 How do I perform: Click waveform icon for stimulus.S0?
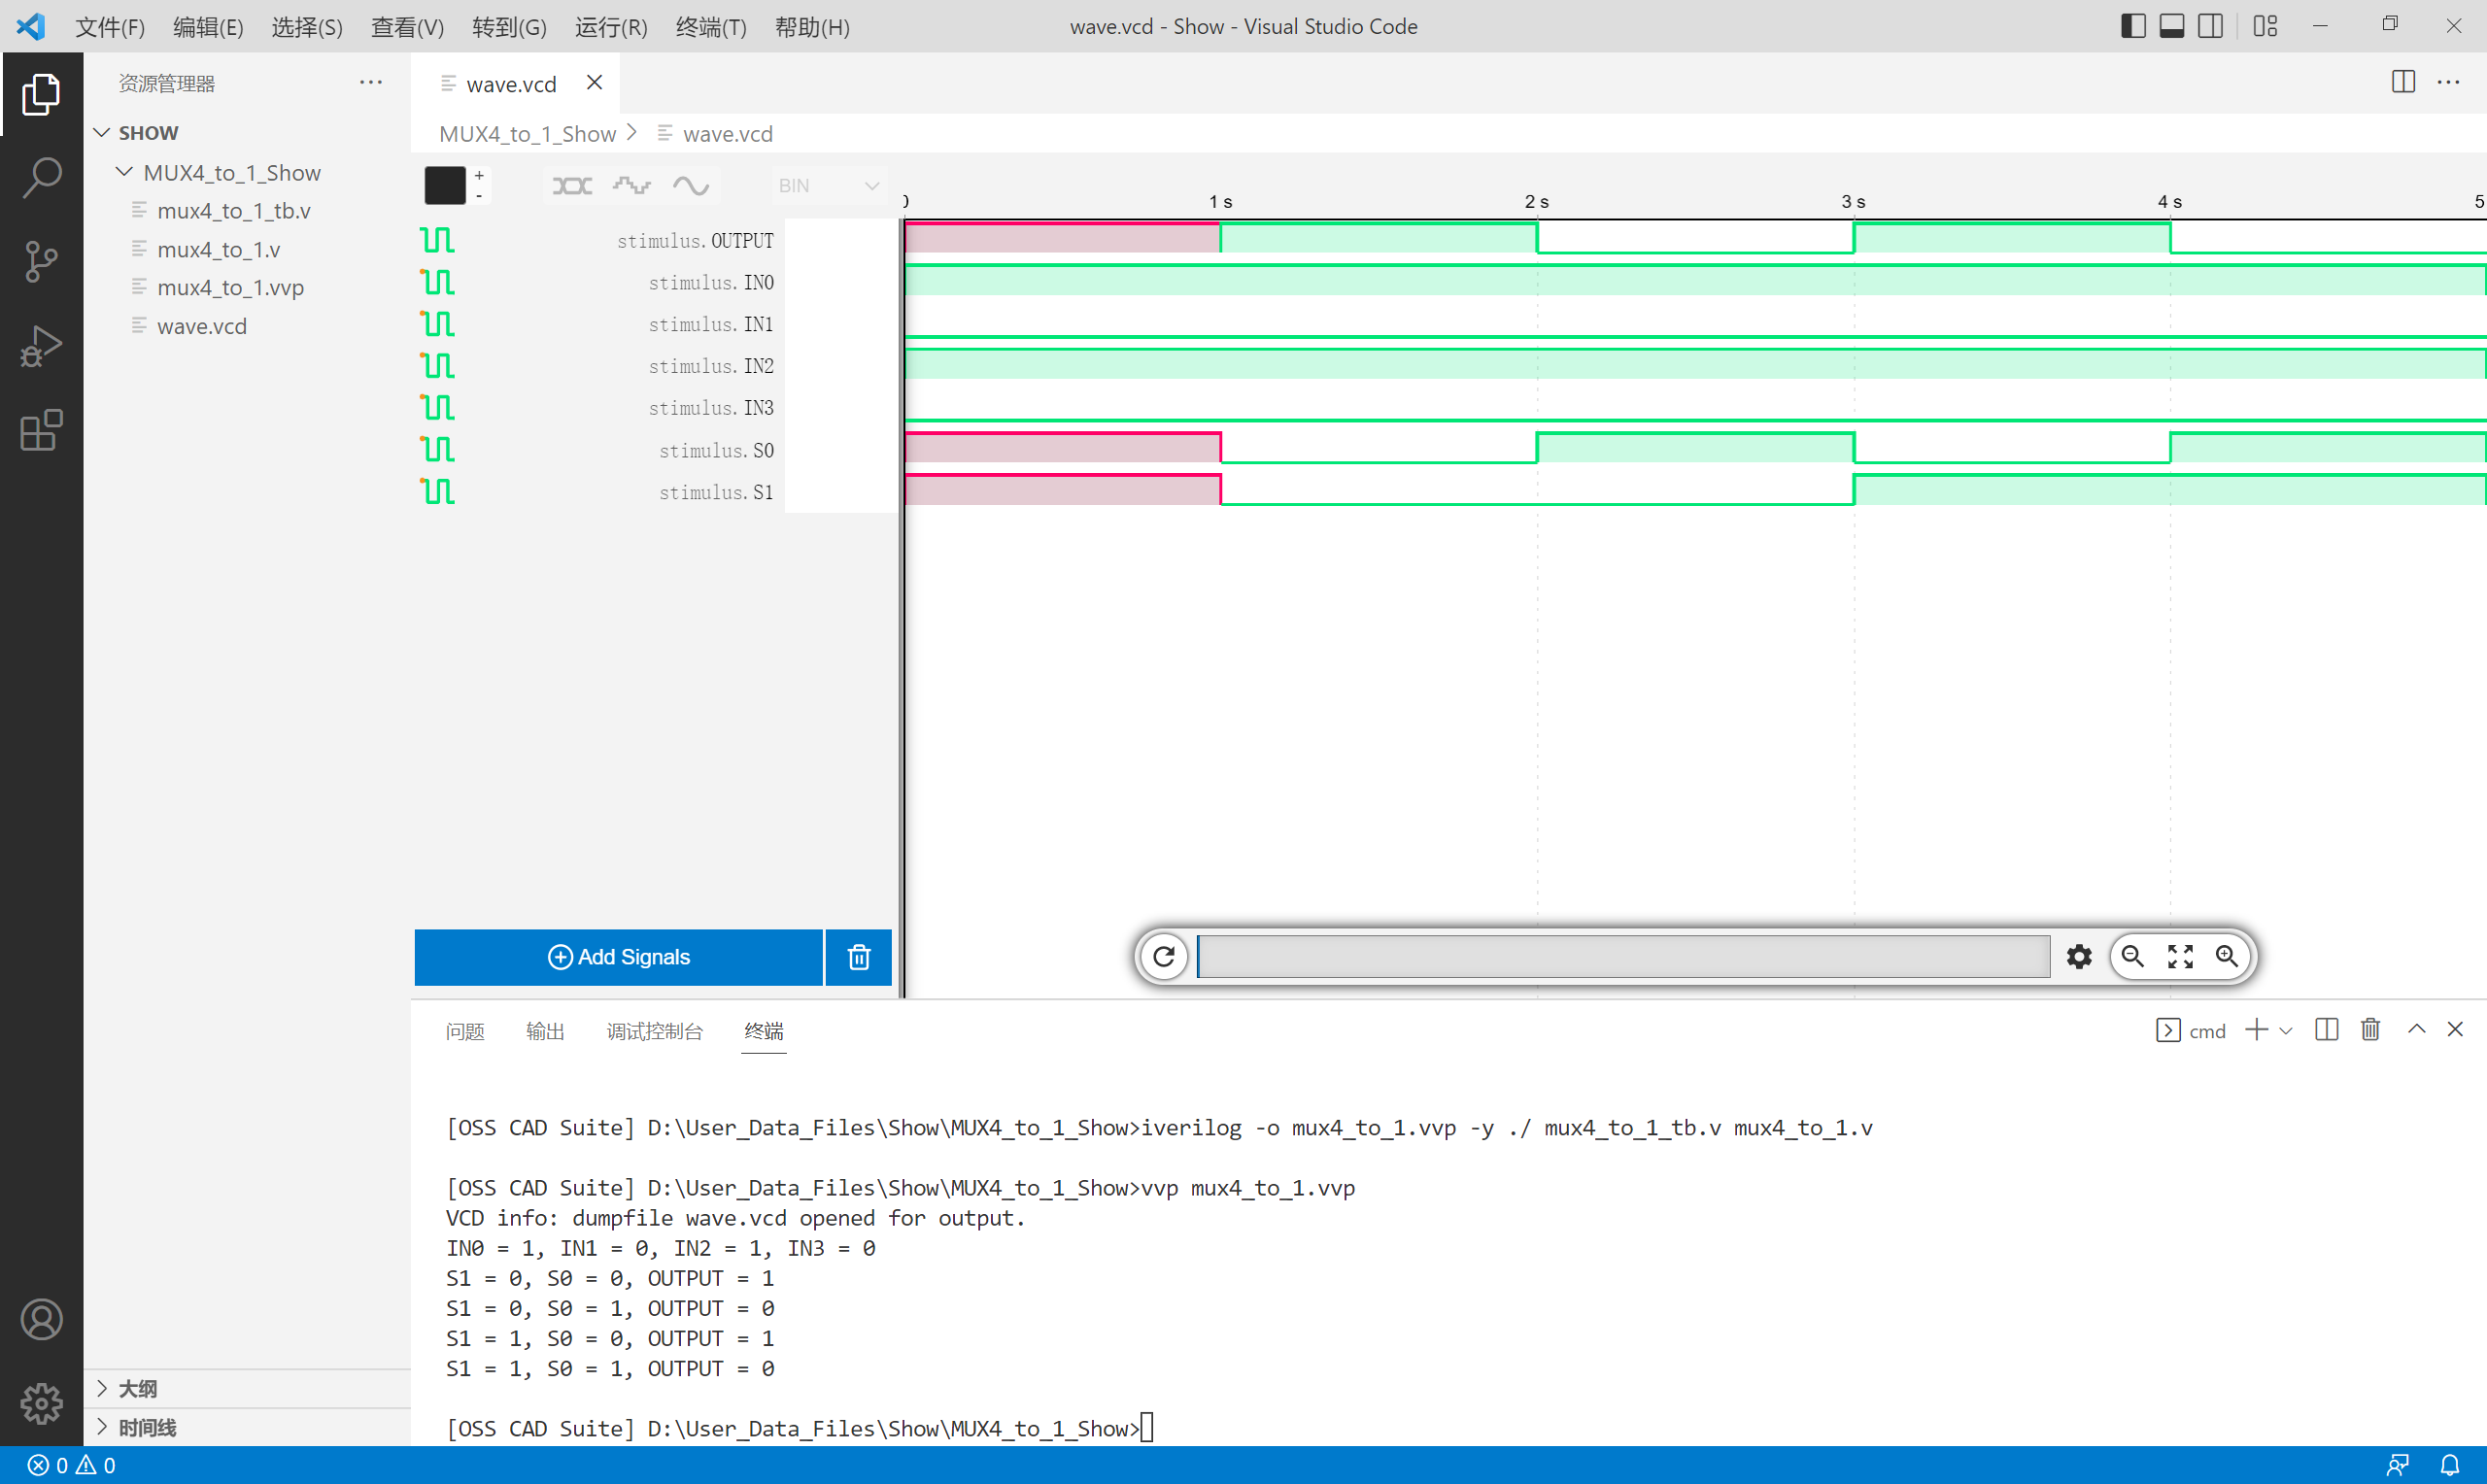point(438,449)
